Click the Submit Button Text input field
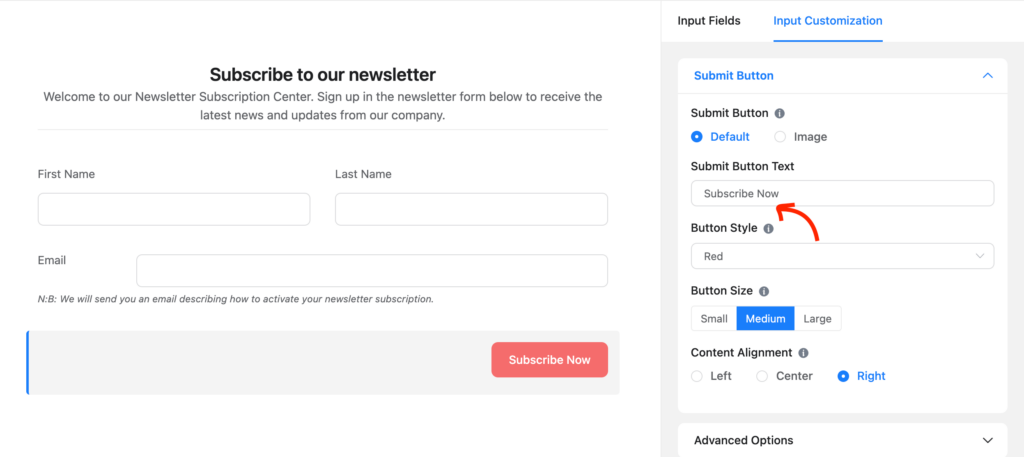This screenshot has width=1024, height=457. point(842,193)
